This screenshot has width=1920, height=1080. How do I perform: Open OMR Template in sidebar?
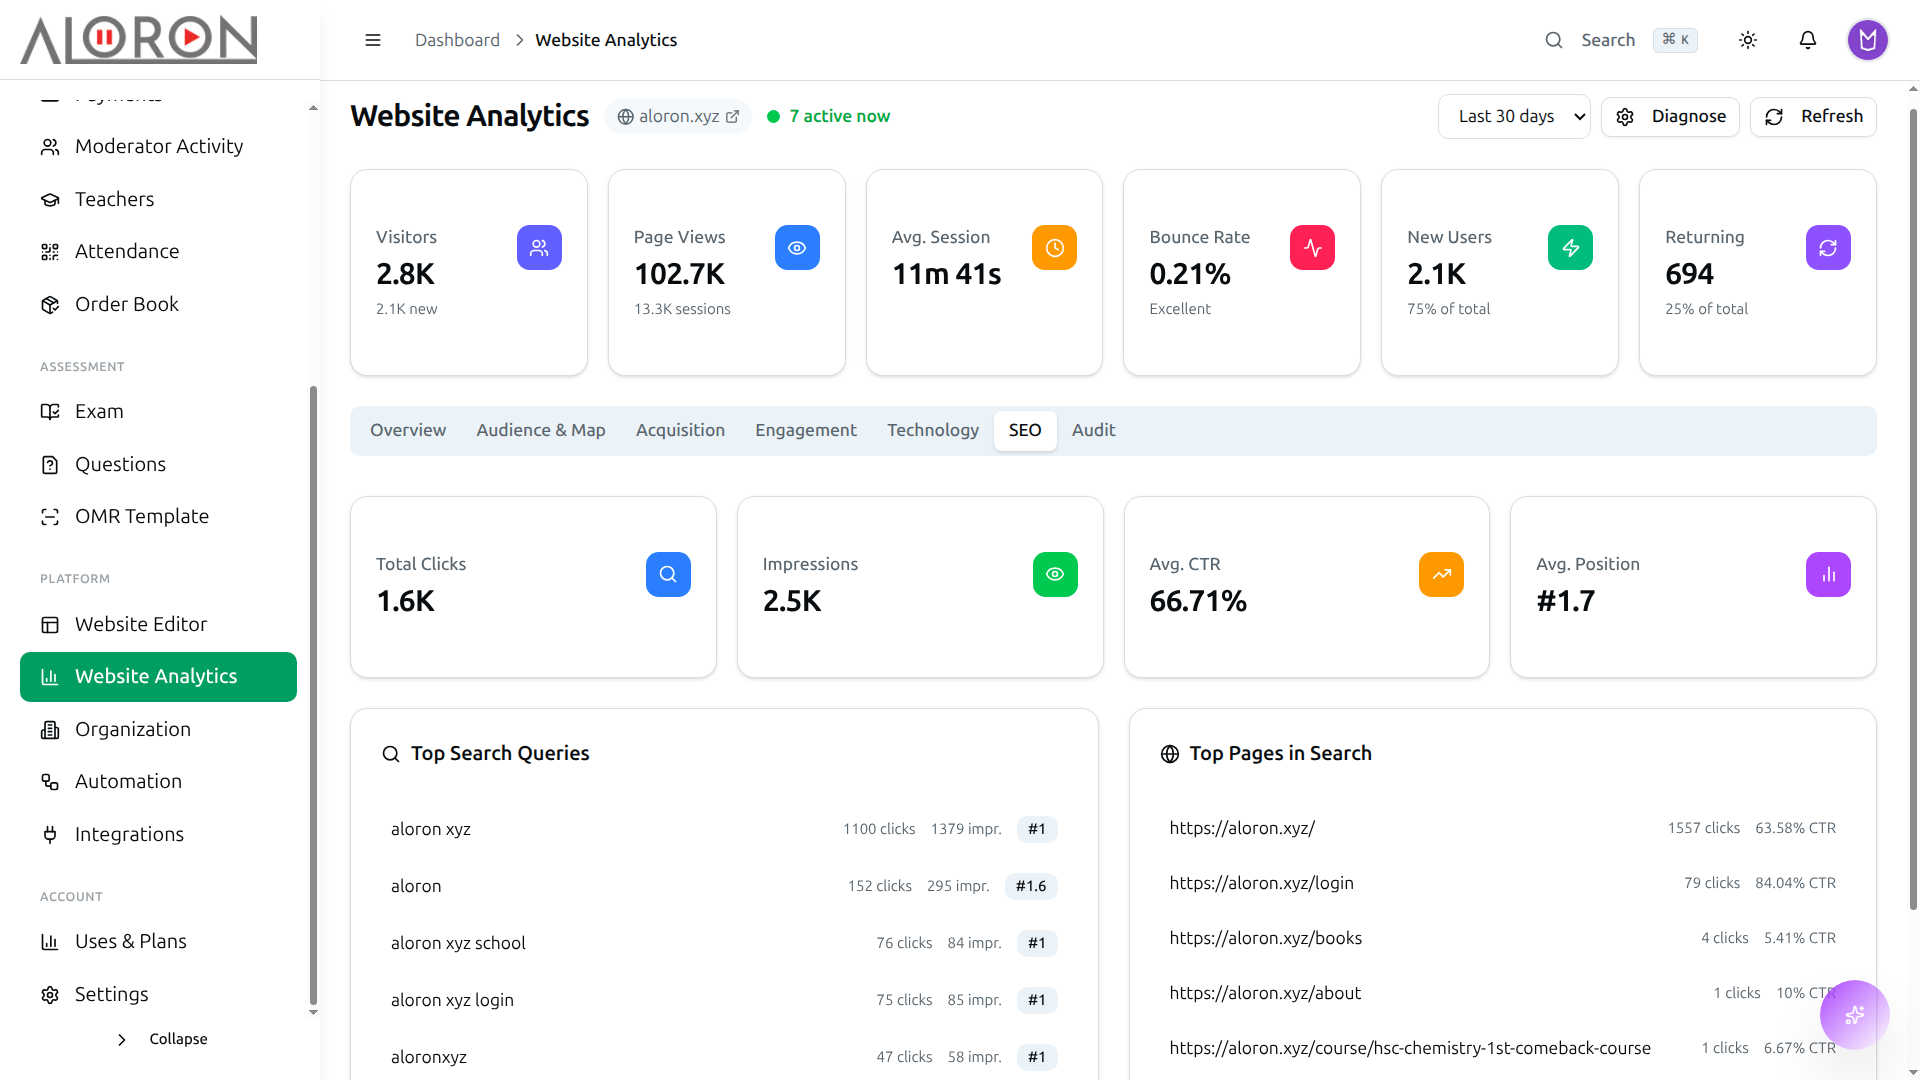tap(158, 516)
